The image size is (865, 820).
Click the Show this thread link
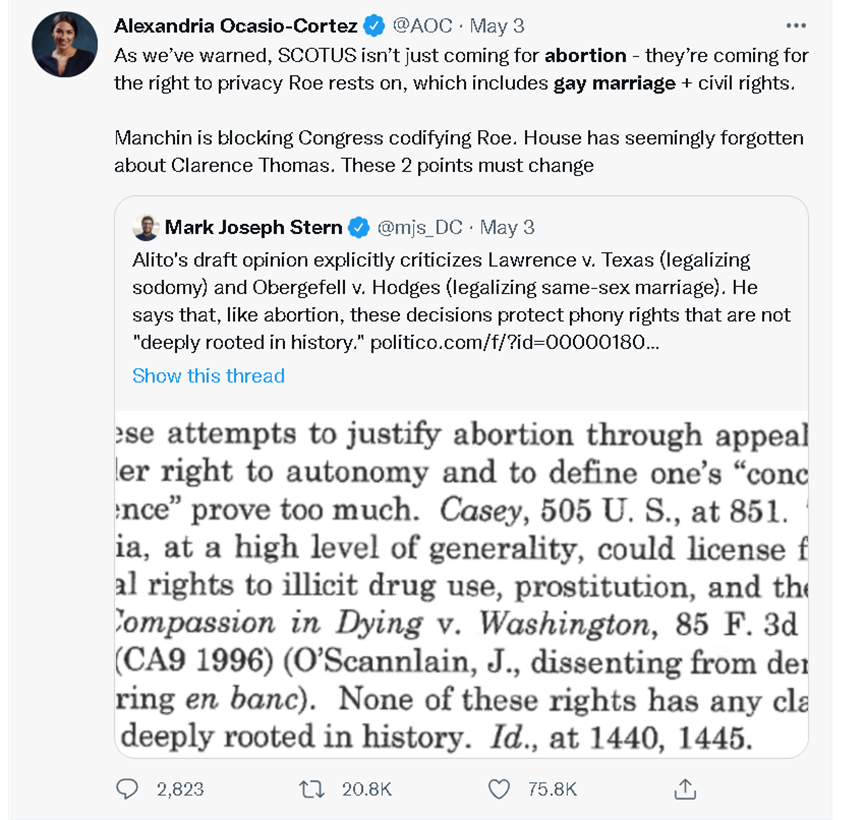point(208,376)
